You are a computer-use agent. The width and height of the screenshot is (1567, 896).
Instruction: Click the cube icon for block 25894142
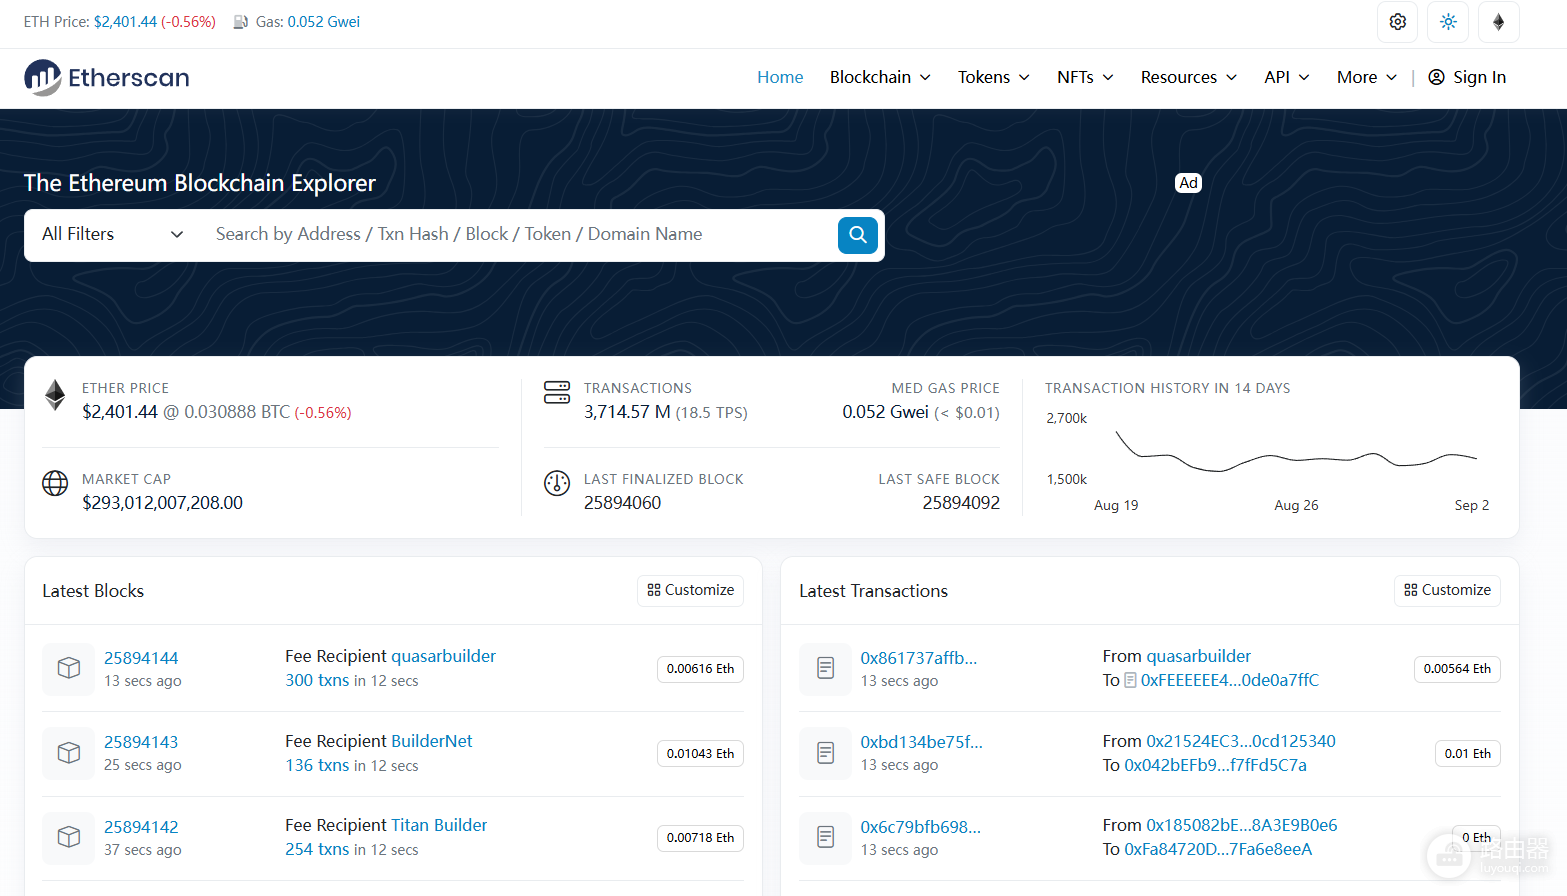pos(69,837)
